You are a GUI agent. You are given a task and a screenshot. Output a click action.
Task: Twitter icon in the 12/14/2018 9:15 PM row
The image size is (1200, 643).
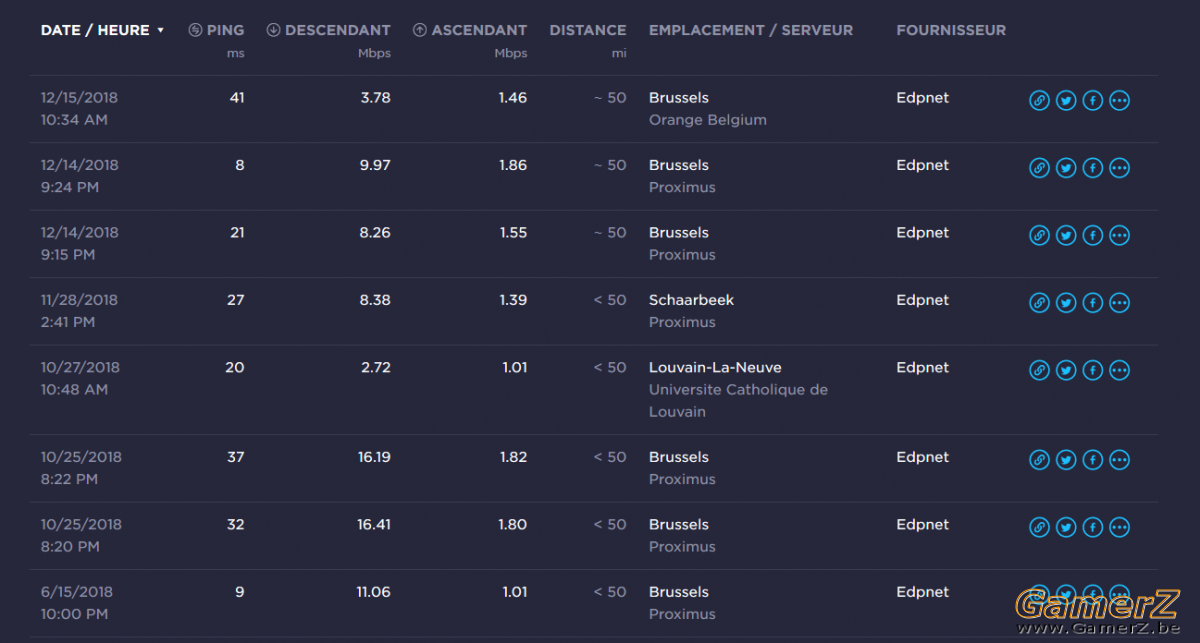point(1066,236)
